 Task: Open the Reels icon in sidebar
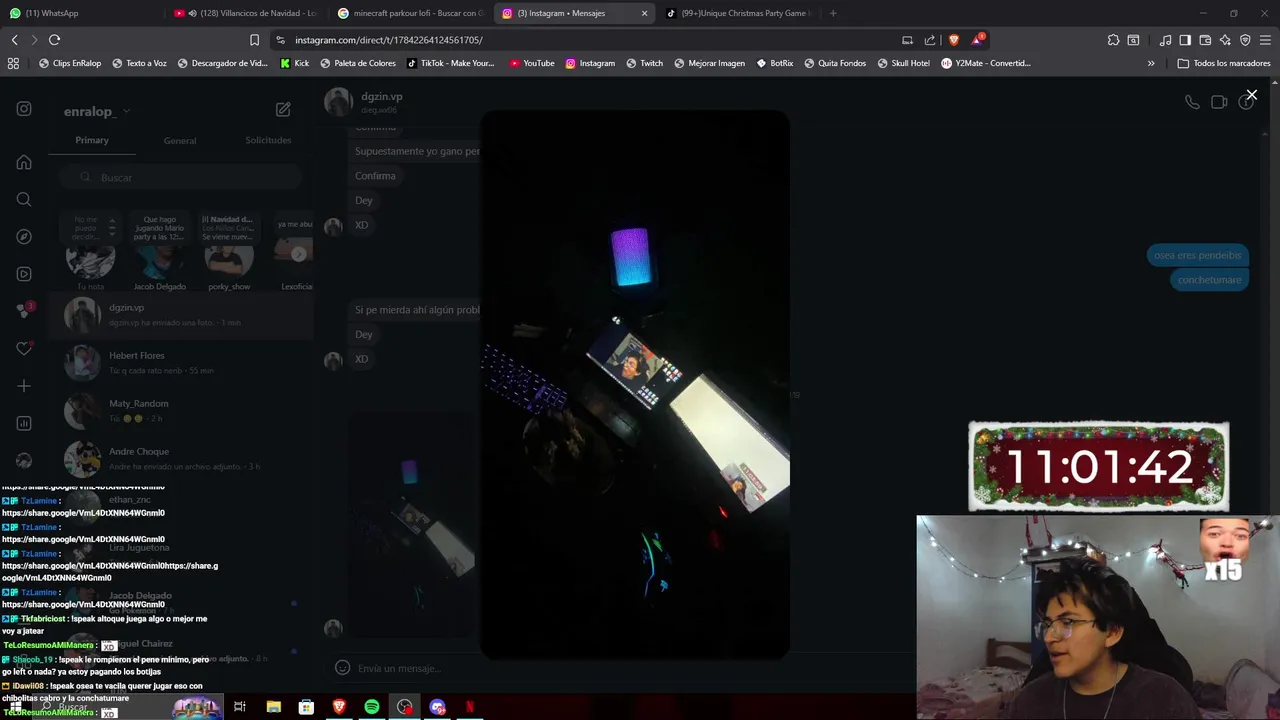[x=24, y=274]
